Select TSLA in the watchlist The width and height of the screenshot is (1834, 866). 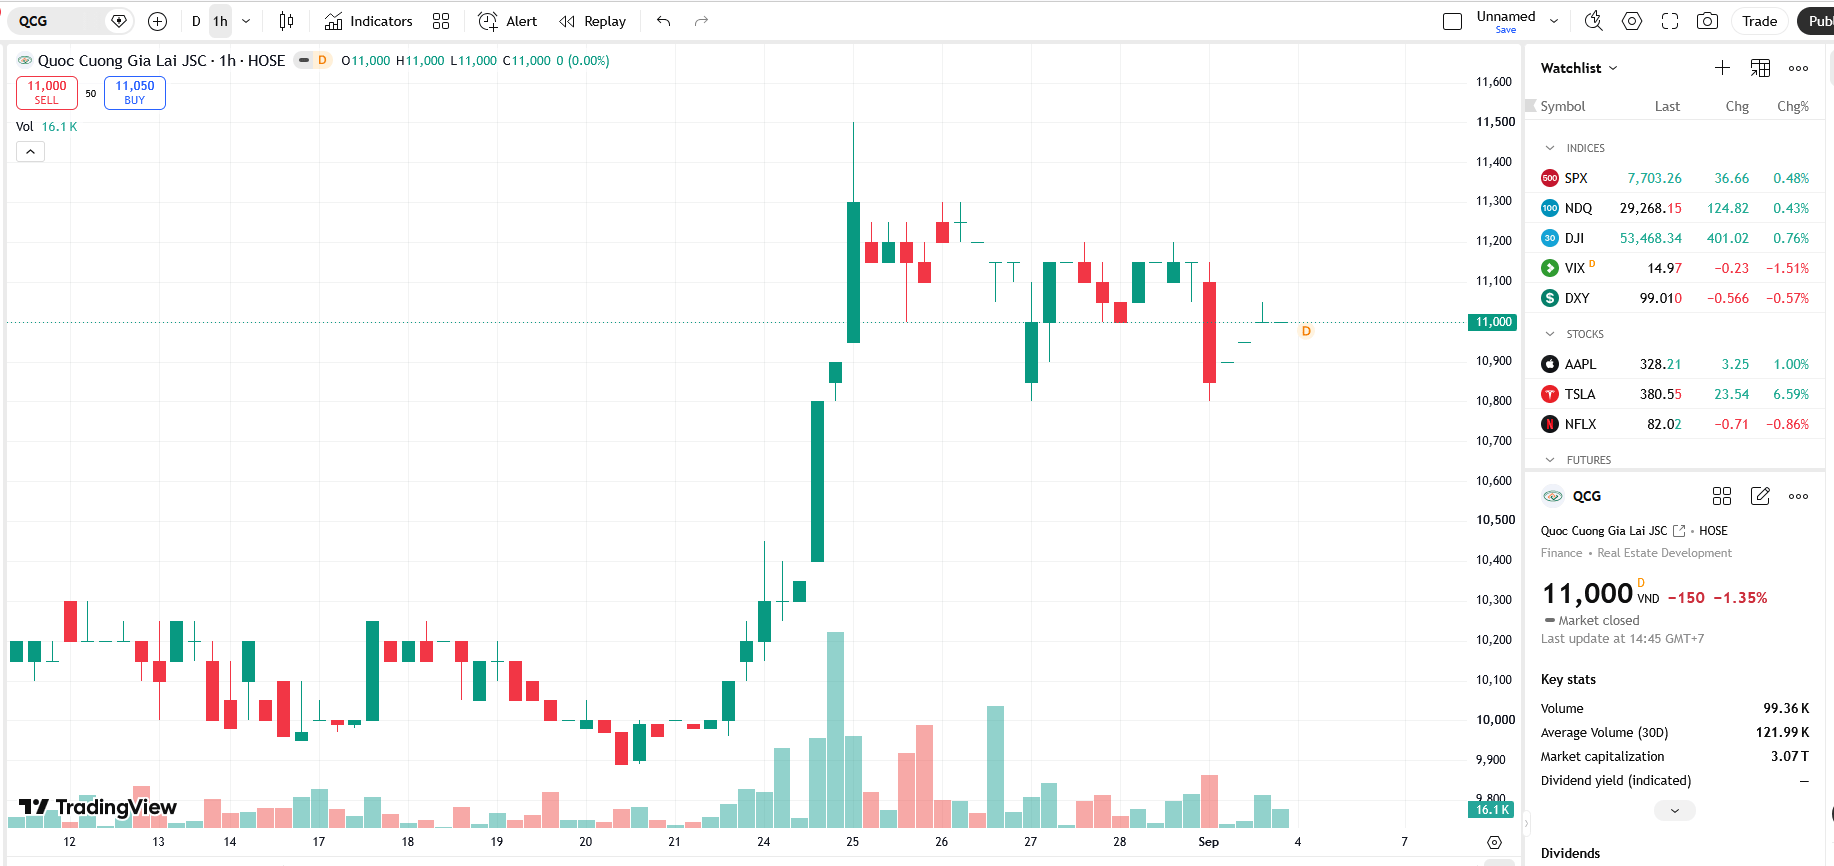pos(1675,394)
